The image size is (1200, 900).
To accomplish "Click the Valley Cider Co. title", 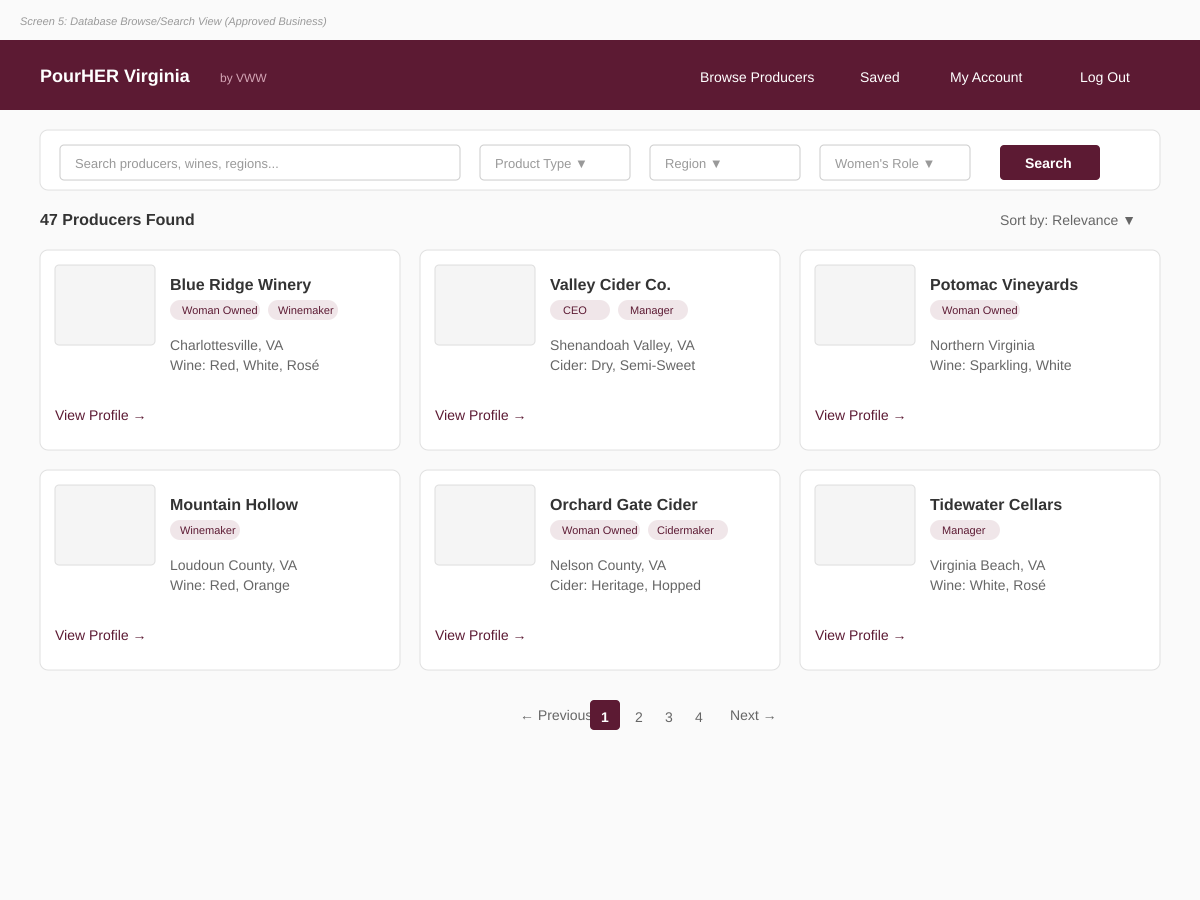I will click(610, 285).
